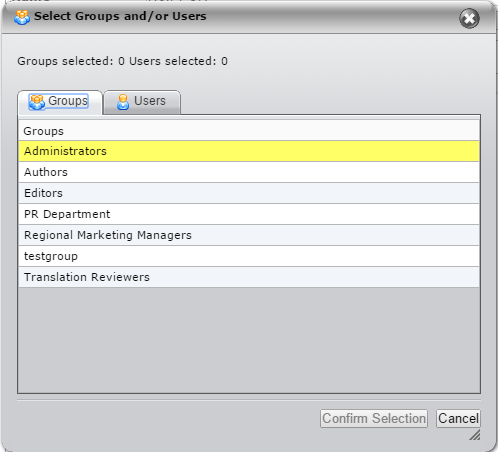Screen dimensions: 498x452
Task: Click the Groups column header
Action: pos(249,131)
